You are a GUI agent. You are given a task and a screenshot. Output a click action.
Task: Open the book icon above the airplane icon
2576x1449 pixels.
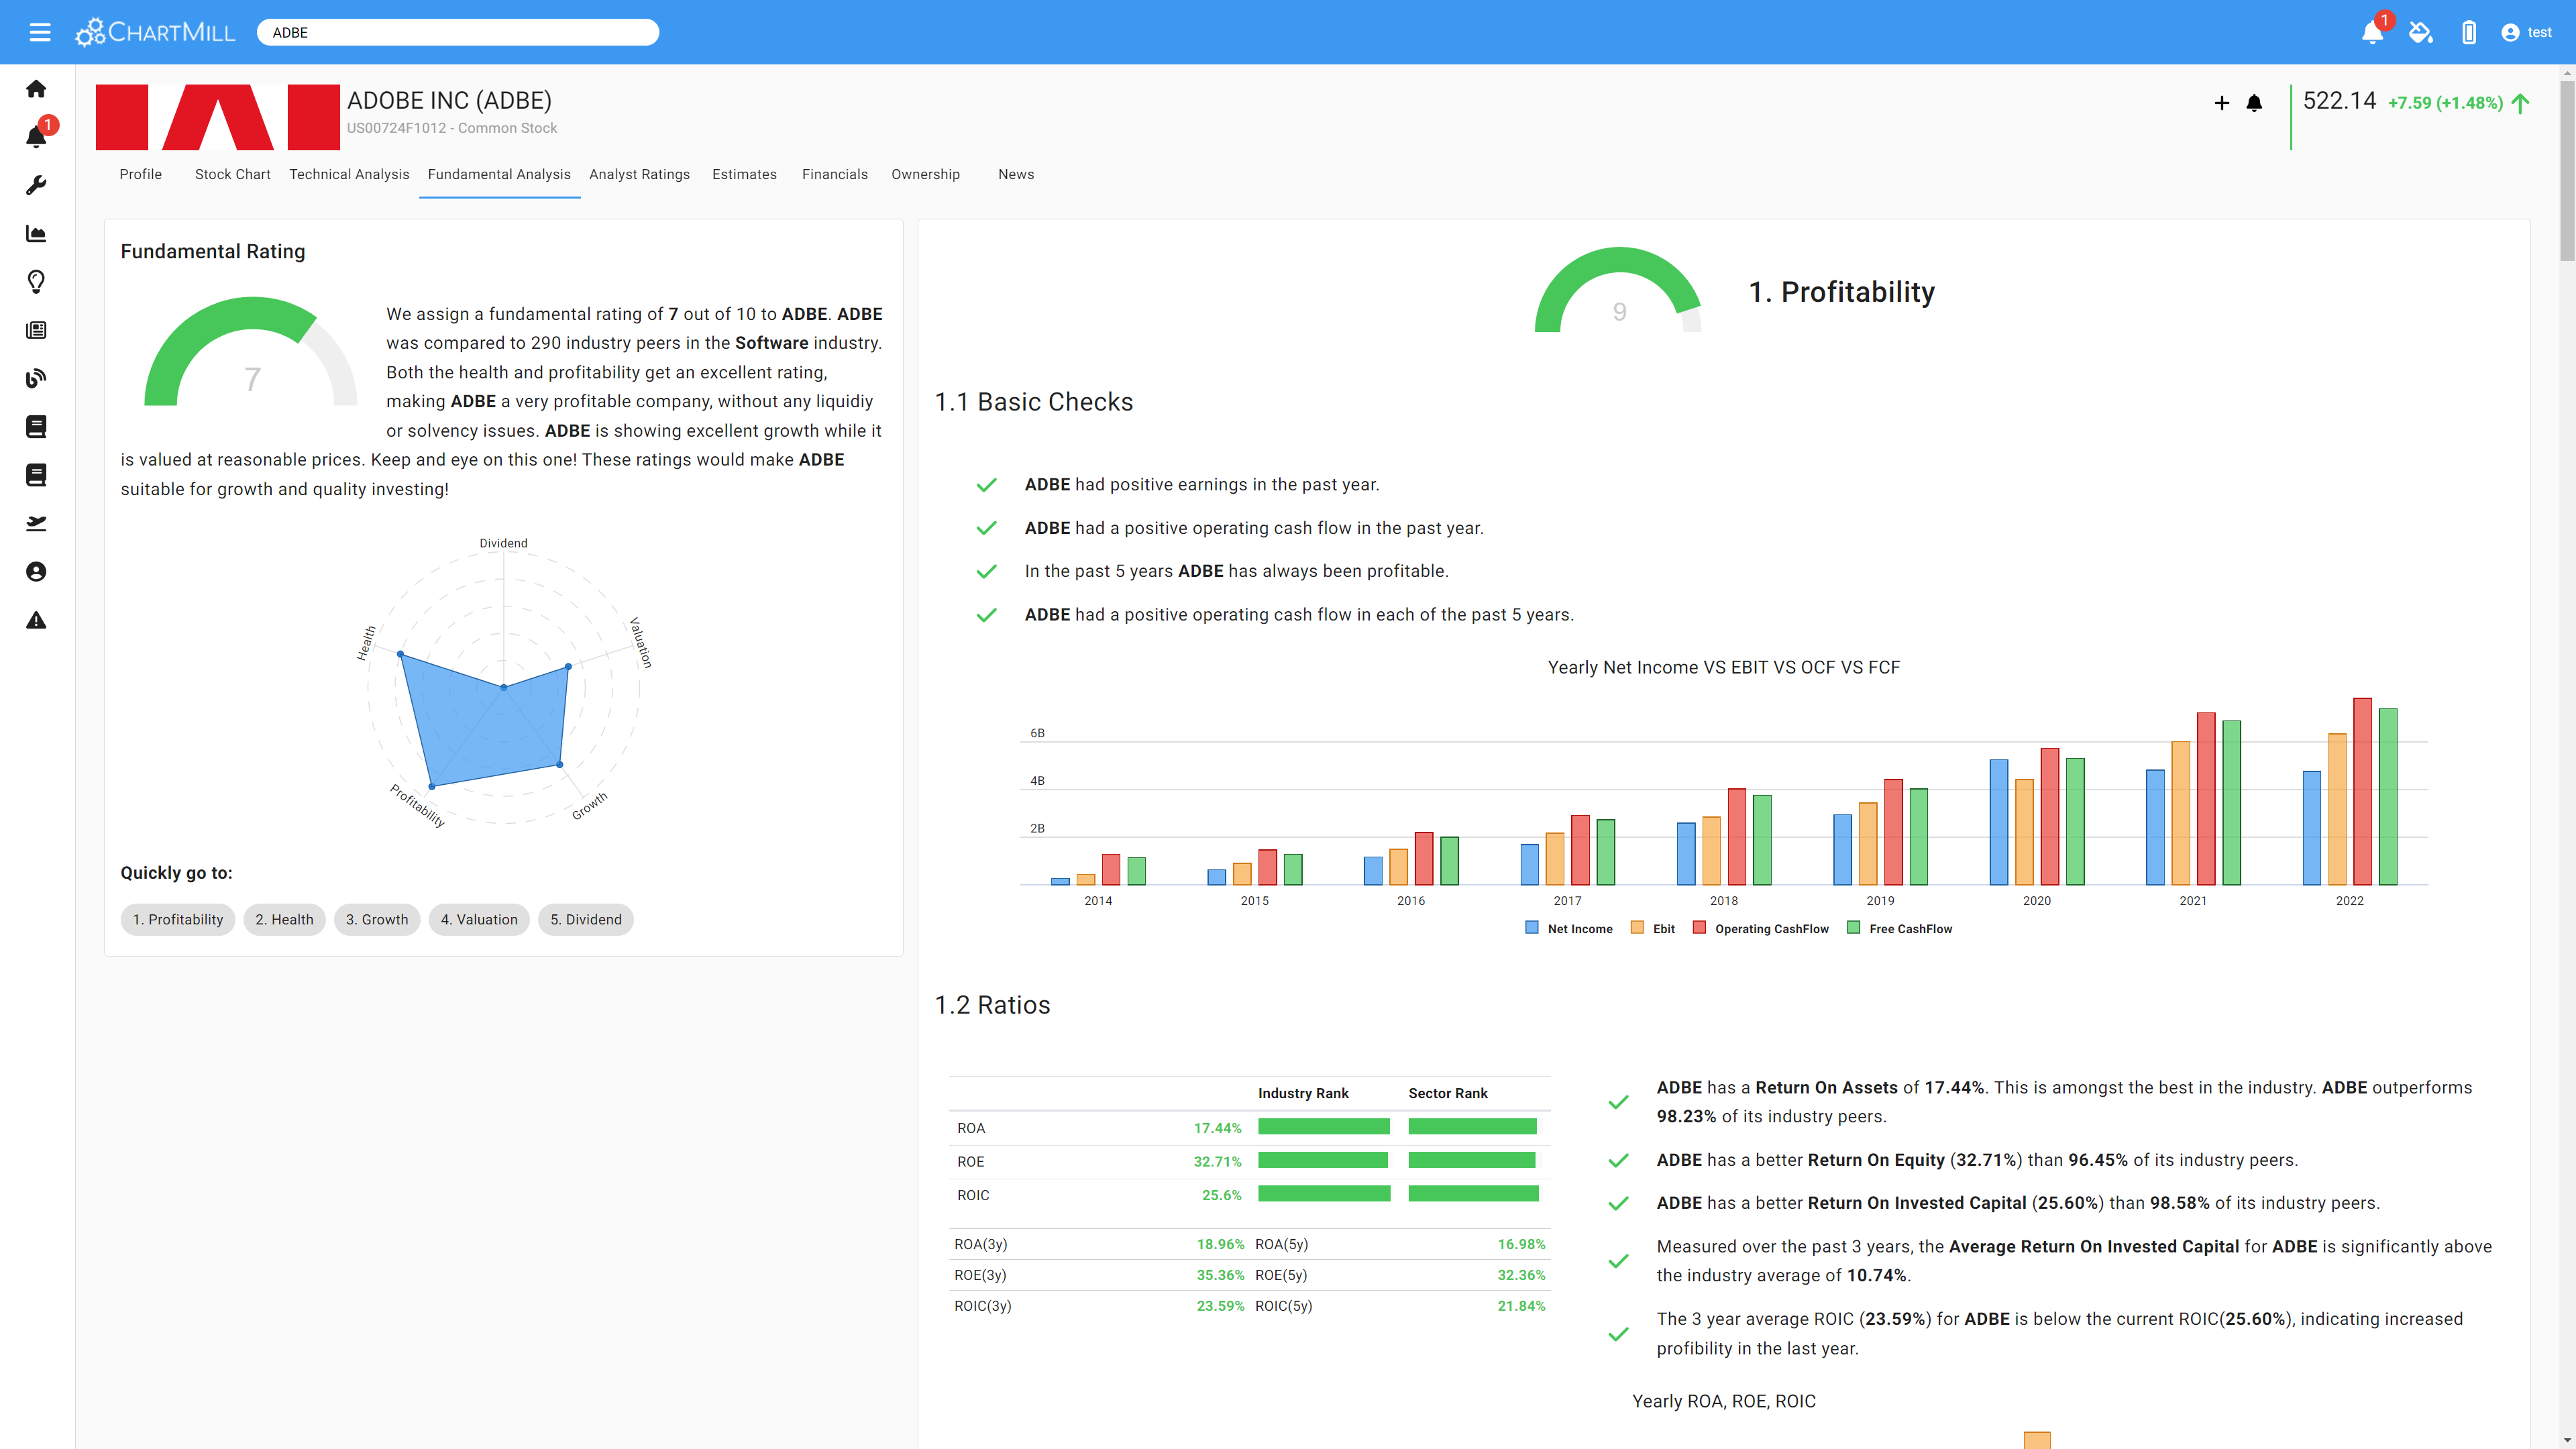click(x=36, y=475)
